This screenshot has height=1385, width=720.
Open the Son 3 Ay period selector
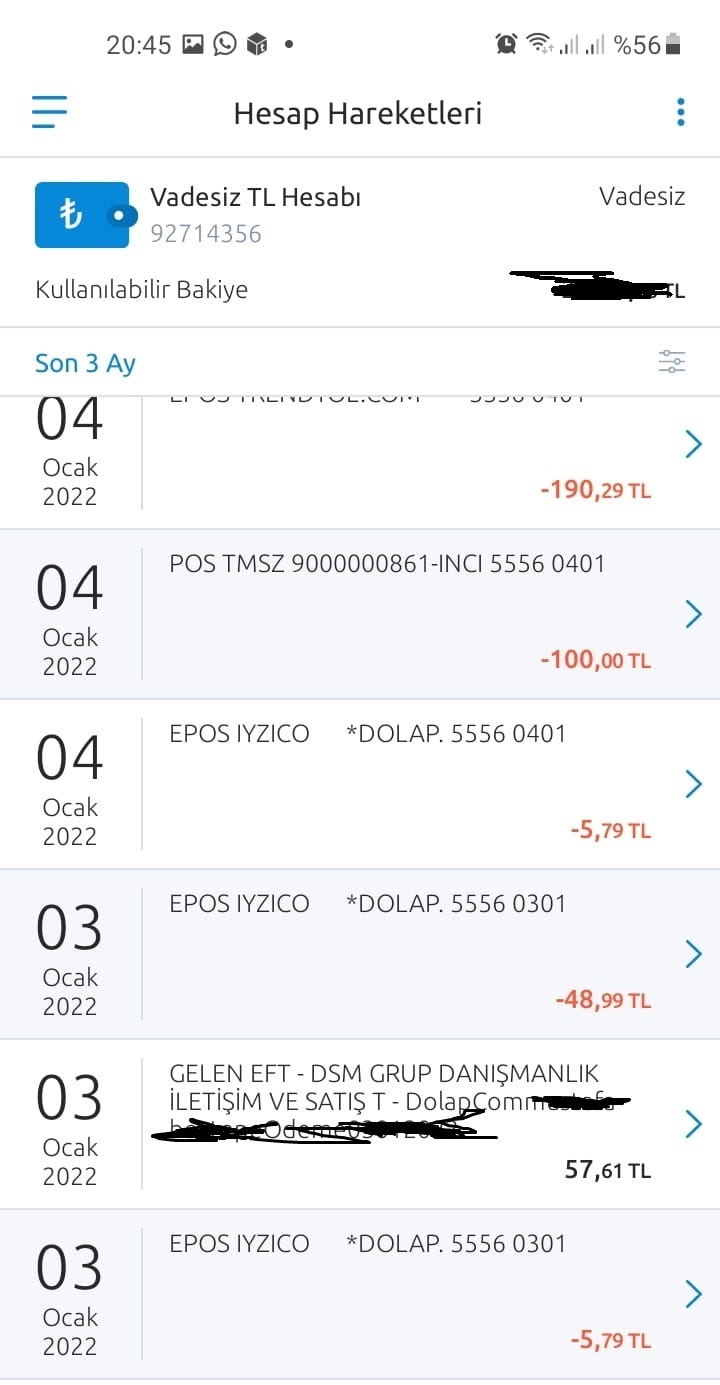[85, 363]
